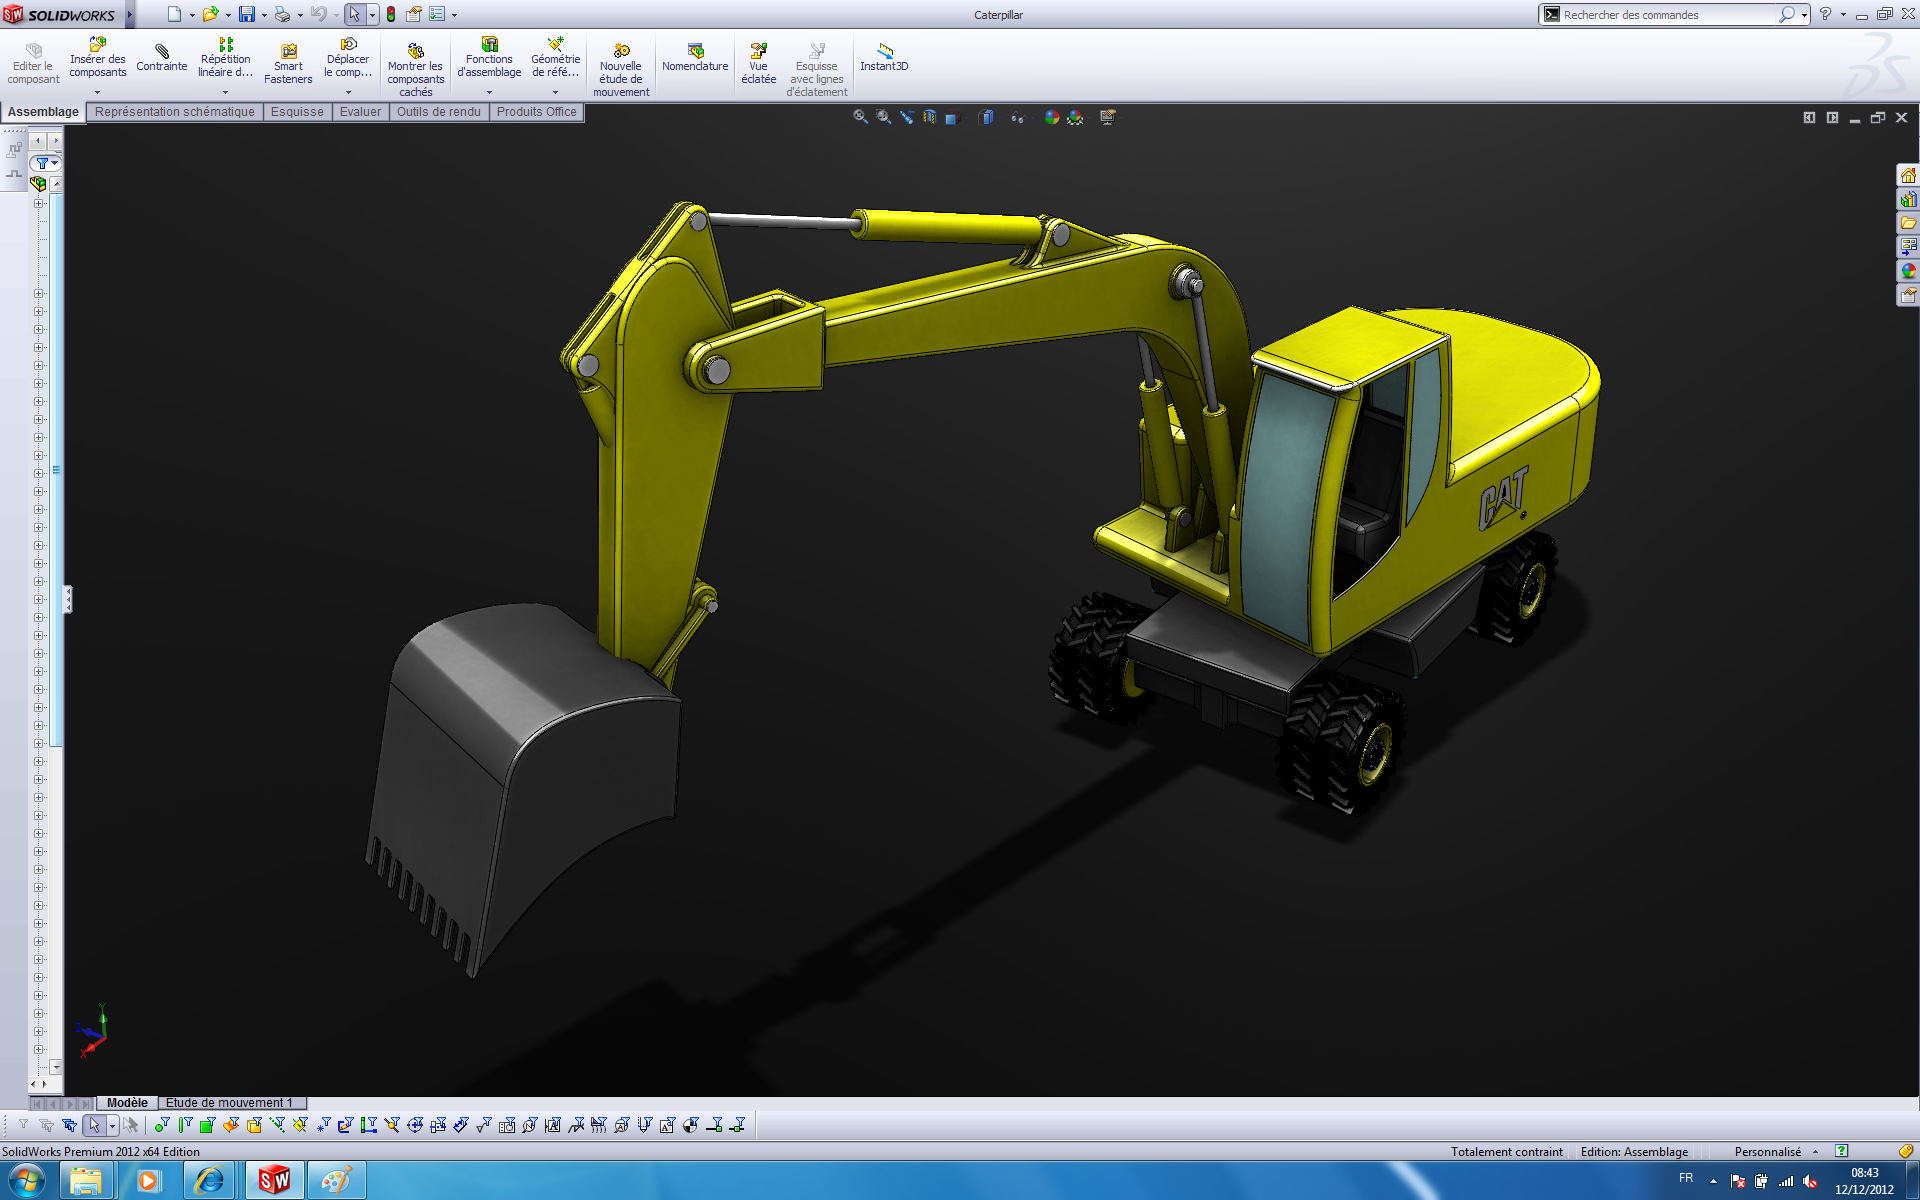The width and height of the screenshot is (1920, 1200).
Task: Expand the SolidWorks menu arrow
Action: coord(129,14)
